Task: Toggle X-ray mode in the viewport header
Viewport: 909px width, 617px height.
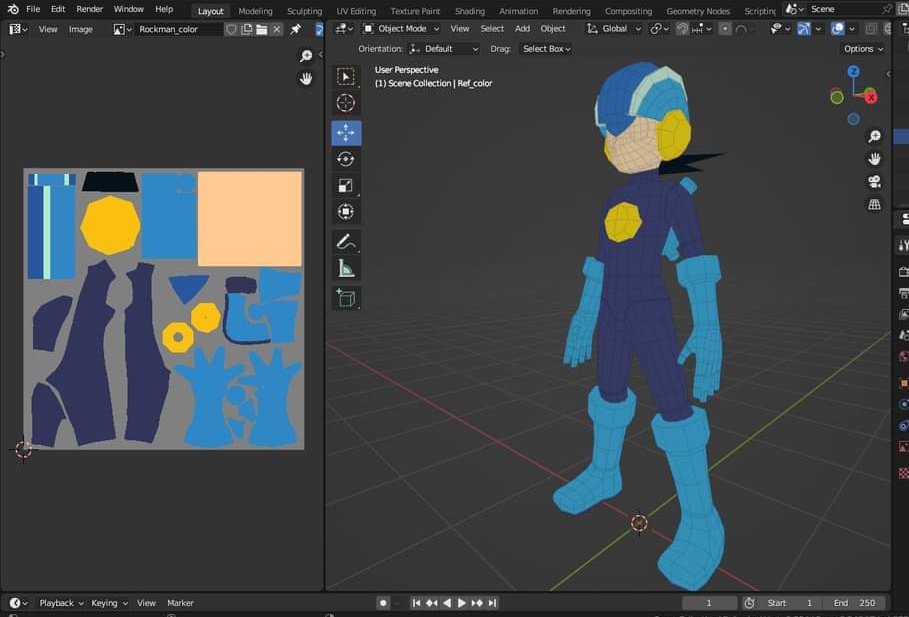Action: click(x=871, y=28)
